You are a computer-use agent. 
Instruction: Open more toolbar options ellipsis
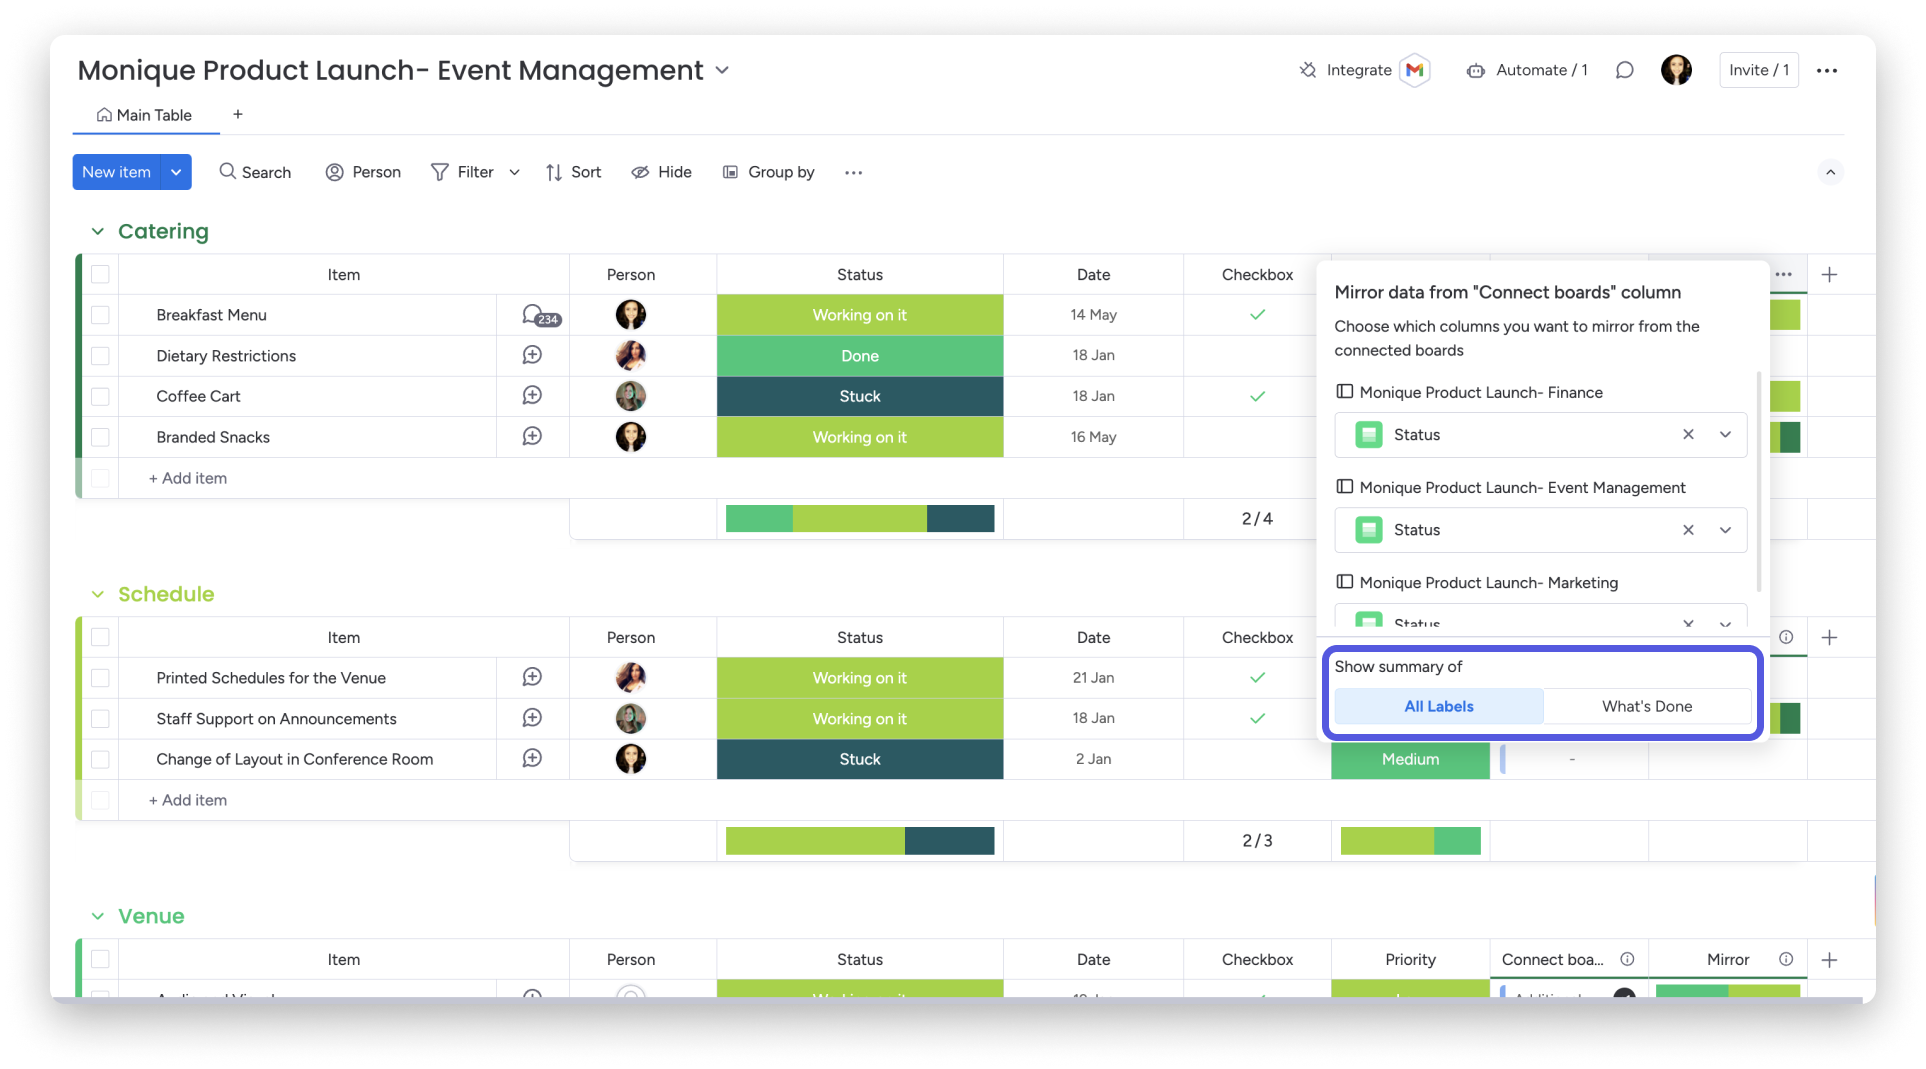(853, 172)
